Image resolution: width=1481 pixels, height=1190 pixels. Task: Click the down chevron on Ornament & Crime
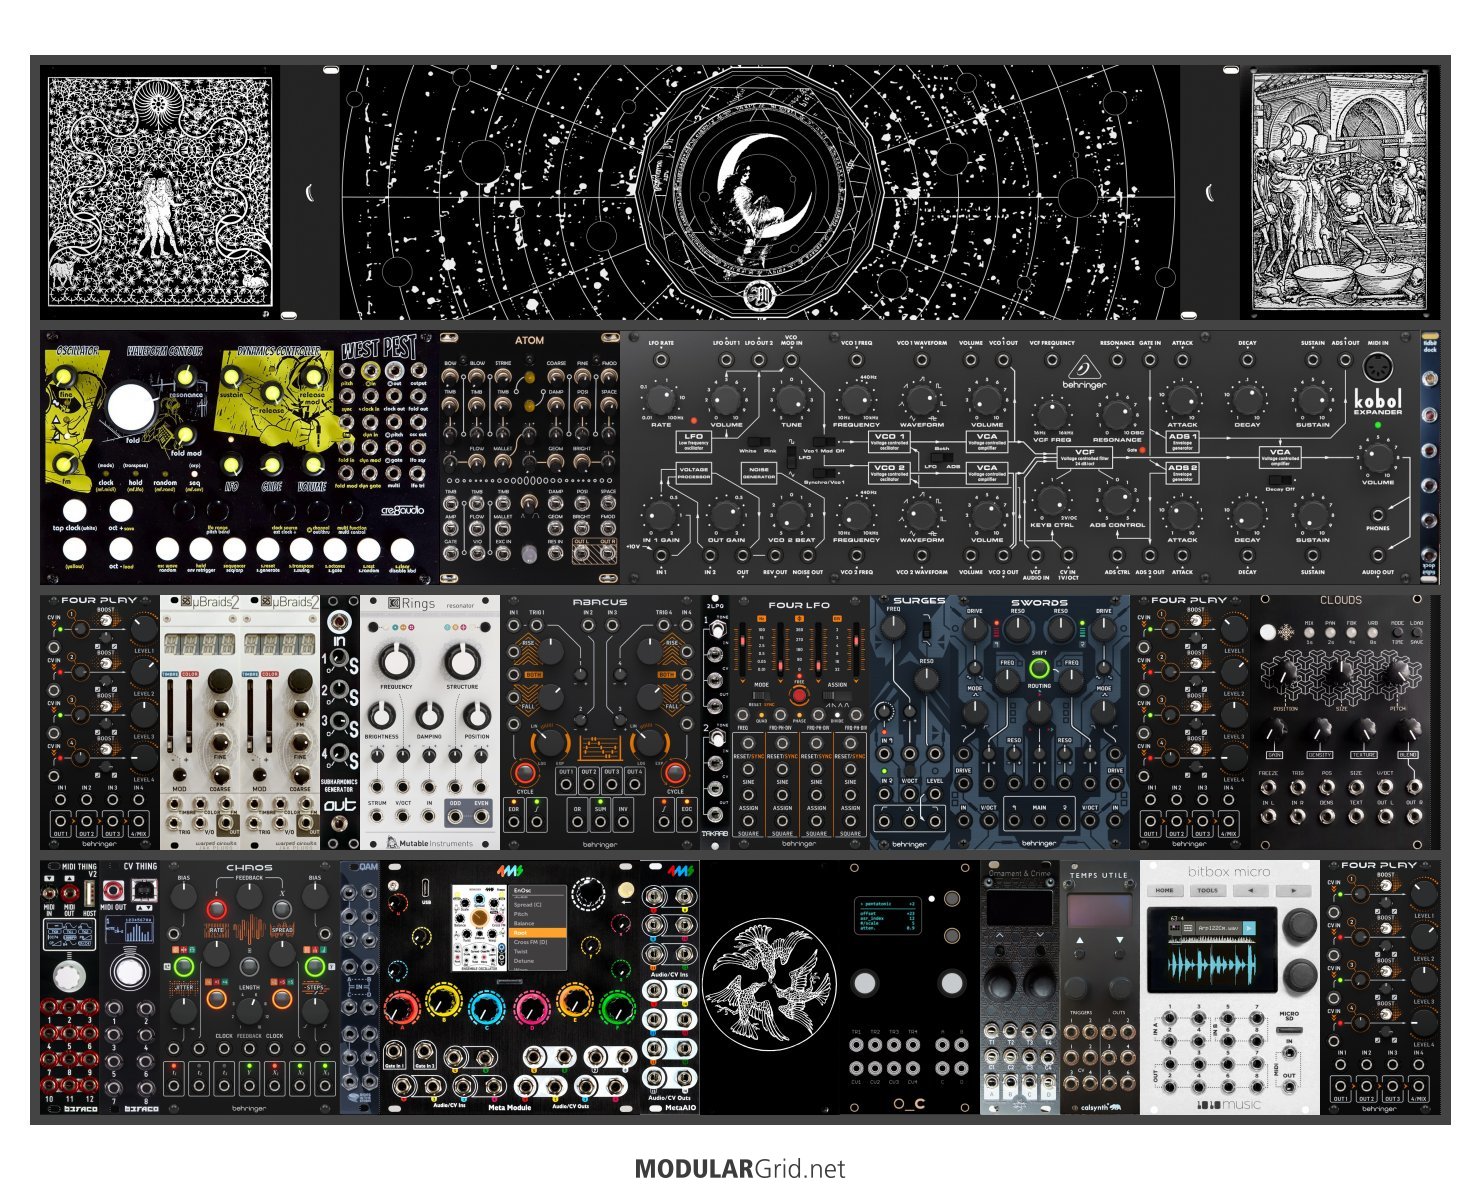(1040, 935)
